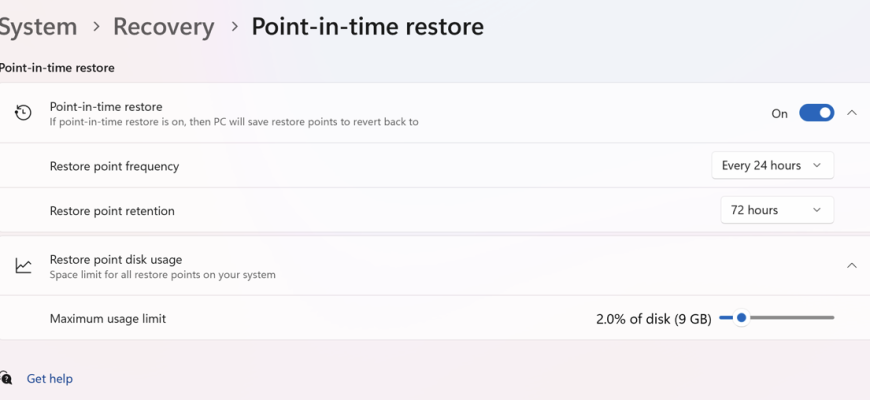Screen dimensions: 870x400
Task: Click the Restore point frequency label
Action: coord(114,166)
